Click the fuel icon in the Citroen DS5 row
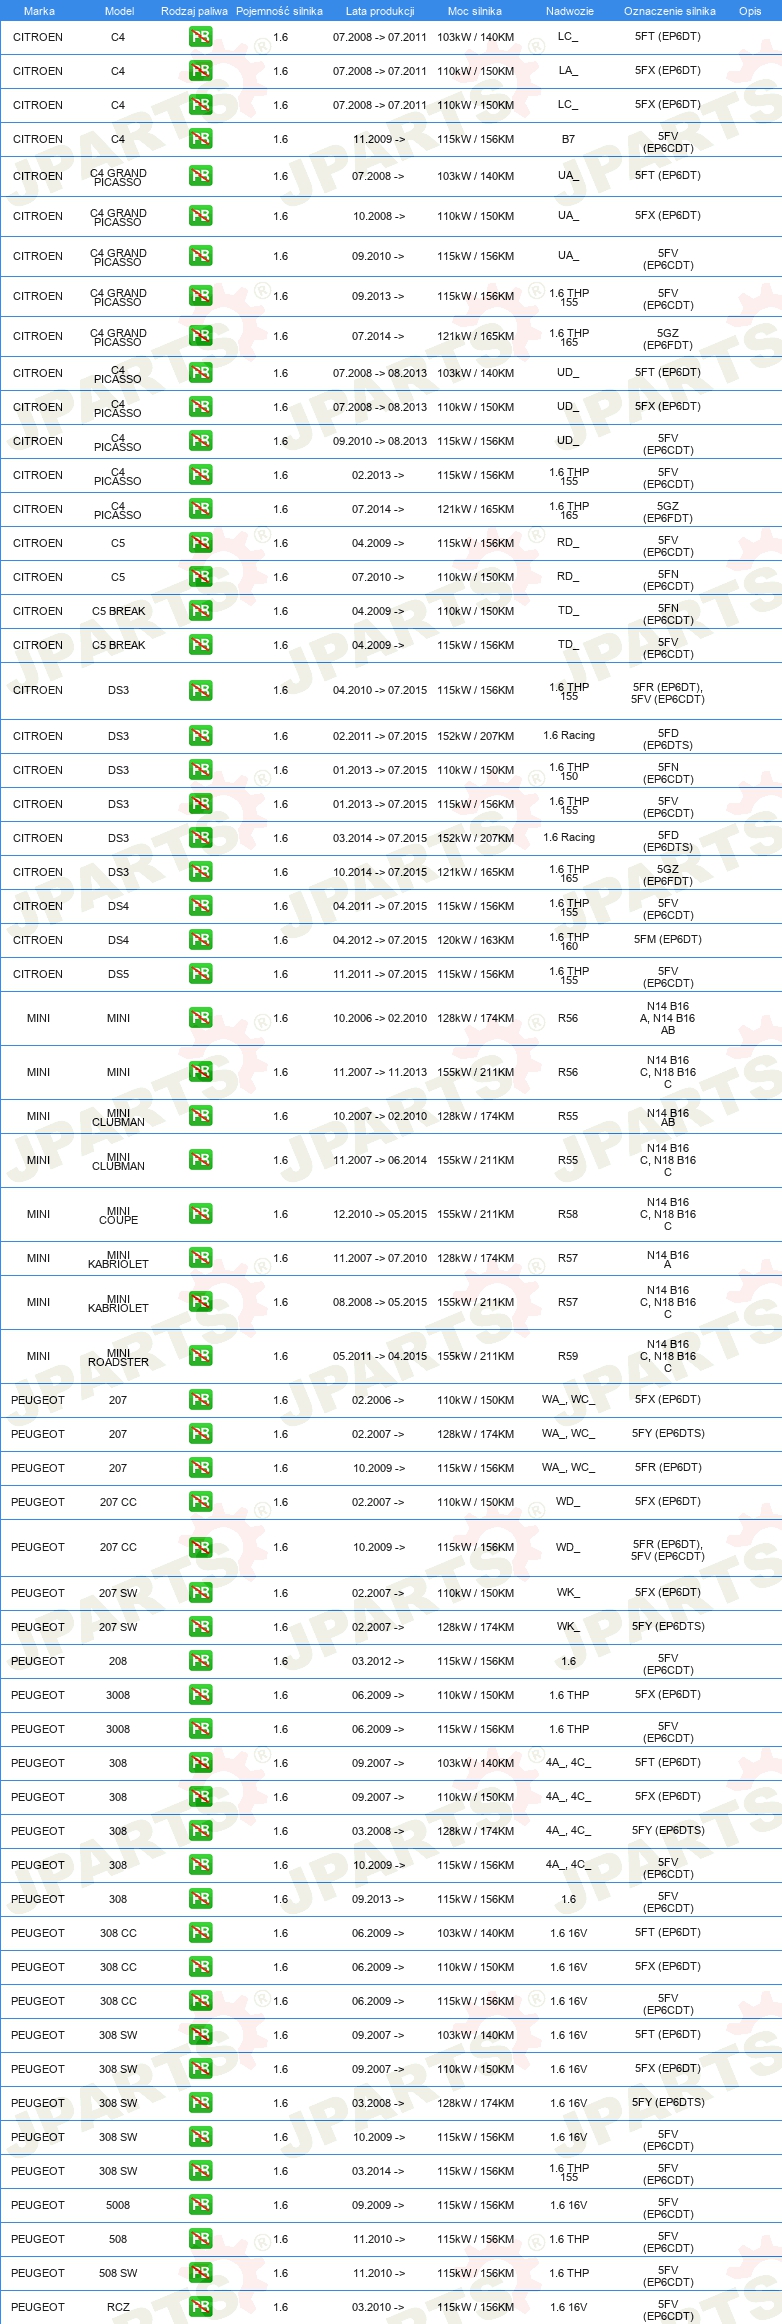 point(200,974)
